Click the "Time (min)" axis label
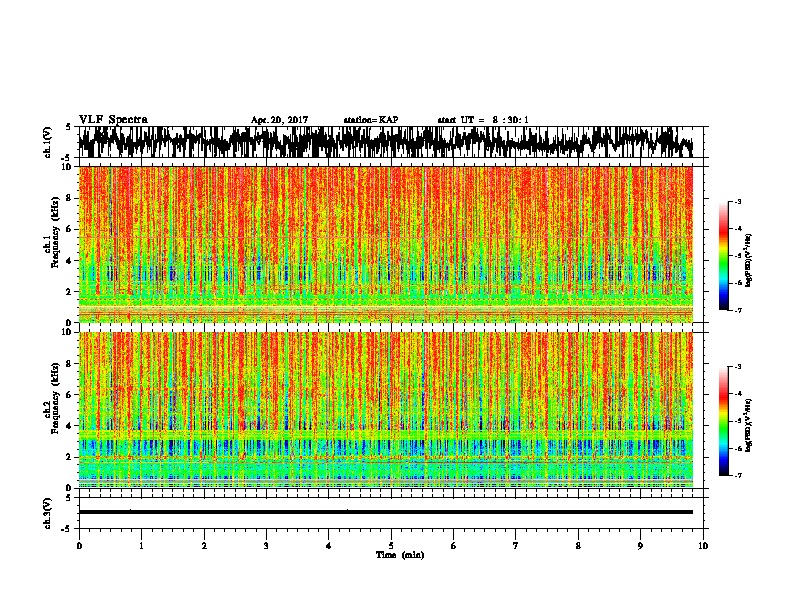Viewport: 792px width, 612px height. coord(400,555)
